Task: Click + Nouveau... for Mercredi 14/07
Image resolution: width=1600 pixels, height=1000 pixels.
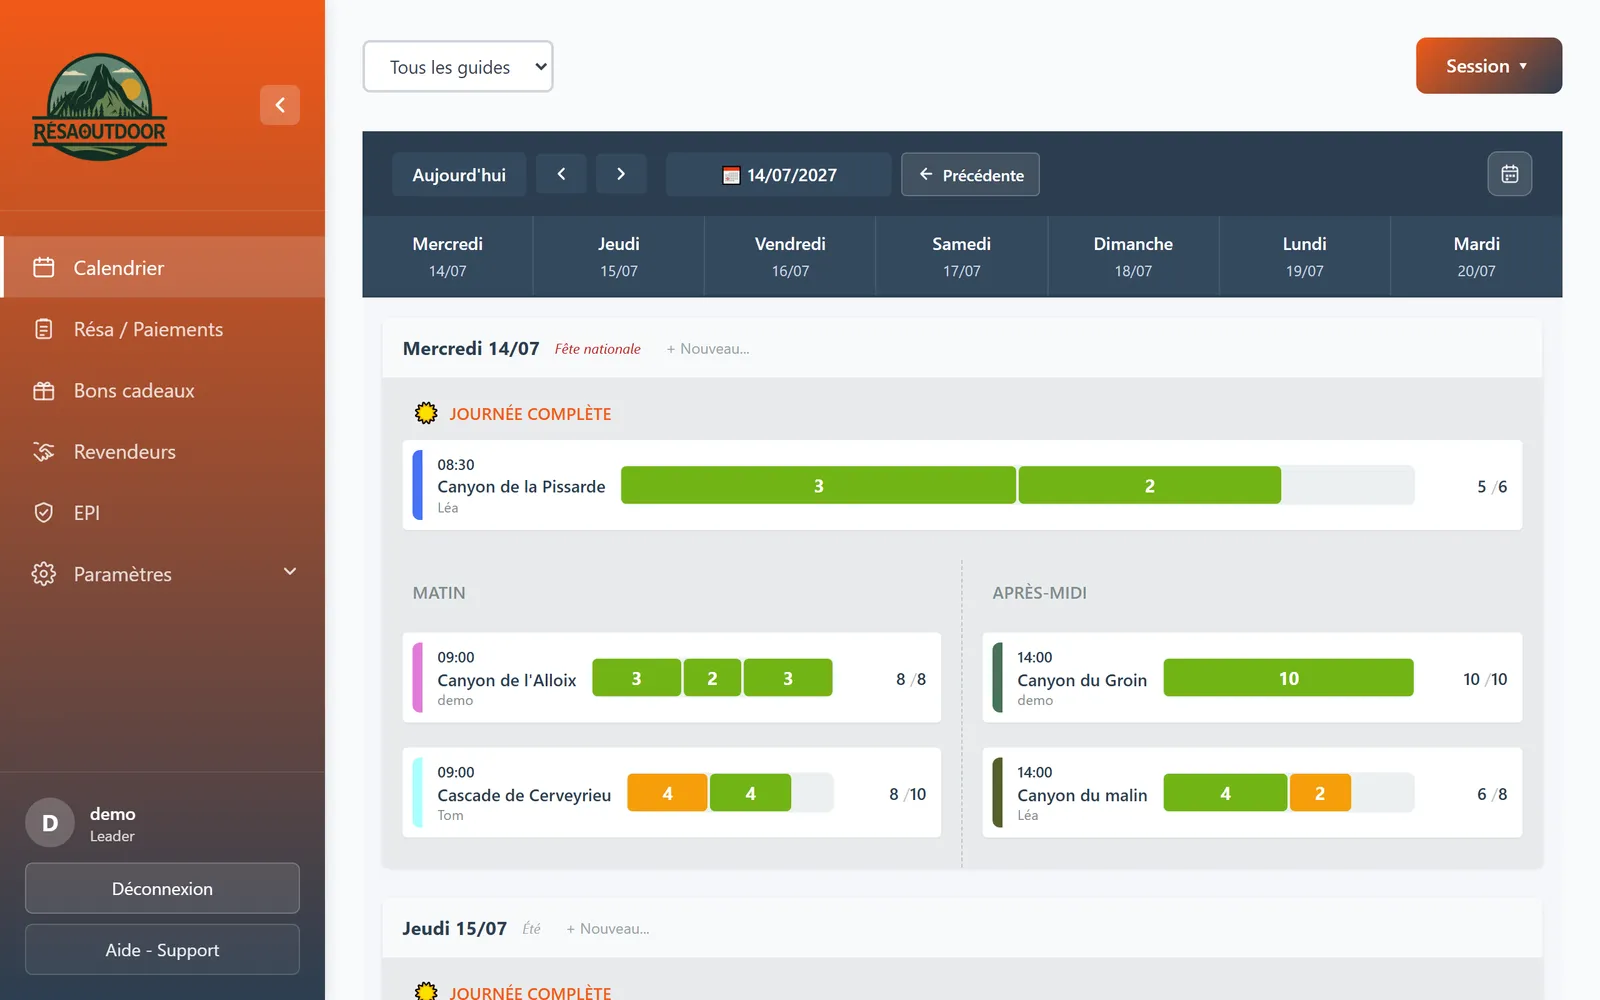Action: pyautogui.click(x=708, y=349)
